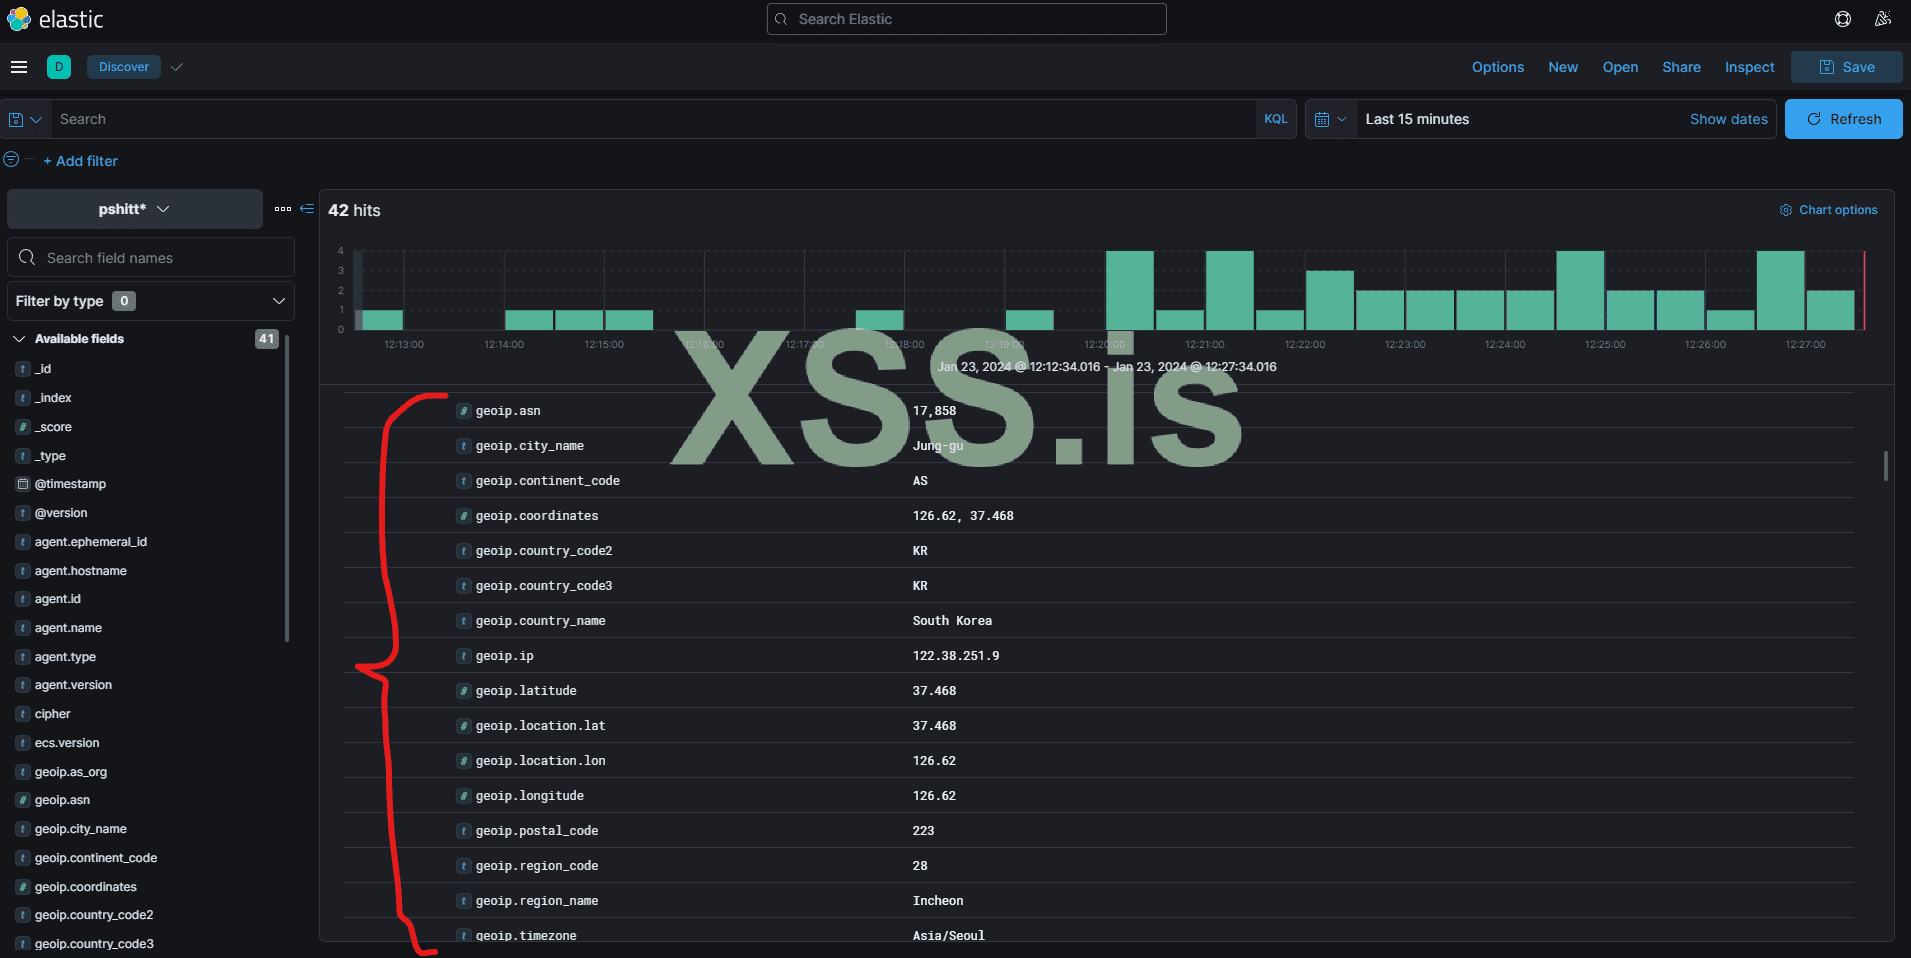1911x958 pixels.
Task: Click the field list scrollbar
Action: click(287, 490)
